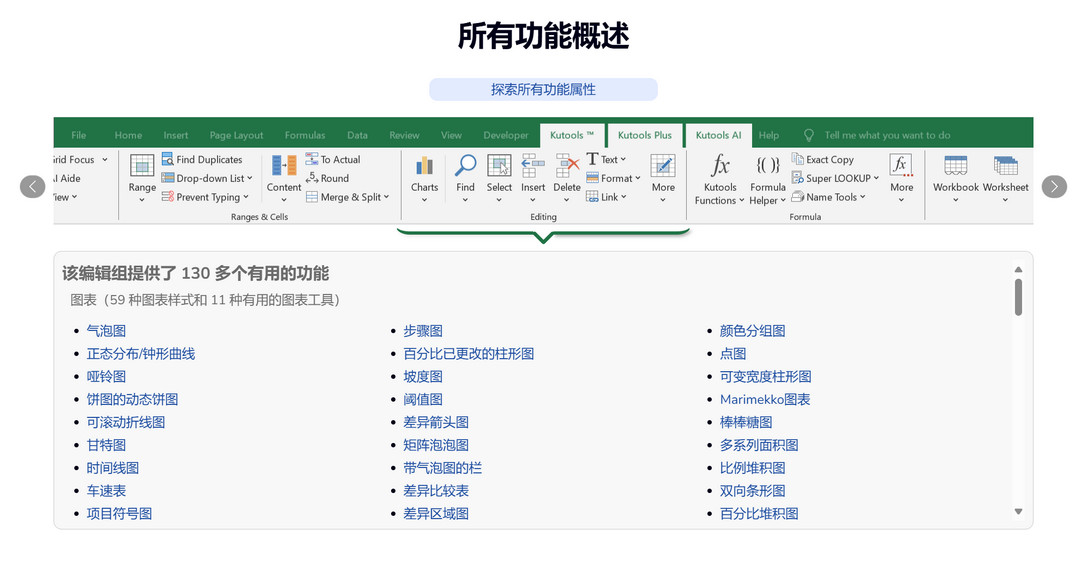The height and width of the screenshot is (583, 1080).
Task: Open the 双向条形图 link
Action: tap(752, 491)
